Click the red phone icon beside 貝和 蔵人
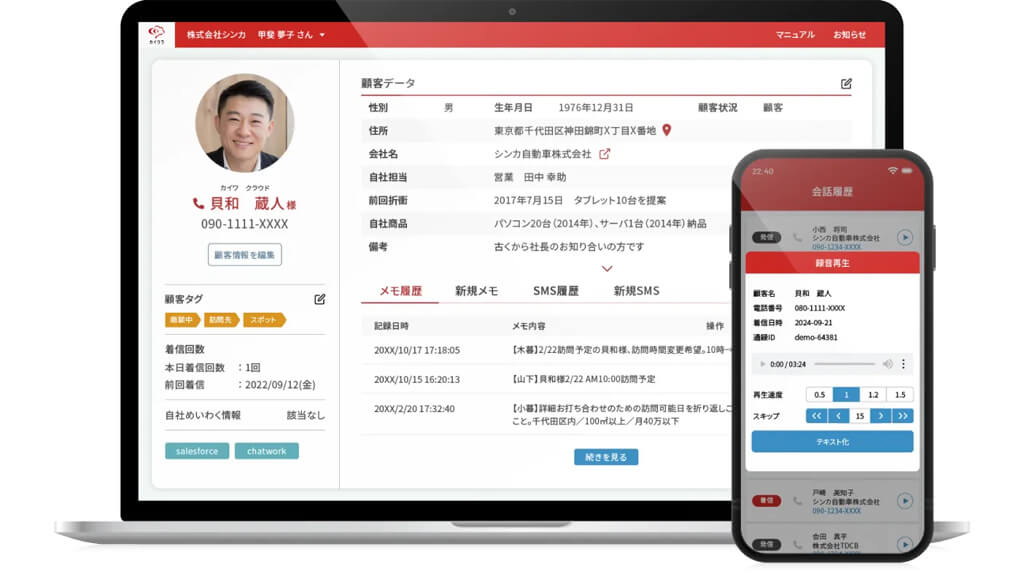The image size is (1024, 574). [198, 204]
